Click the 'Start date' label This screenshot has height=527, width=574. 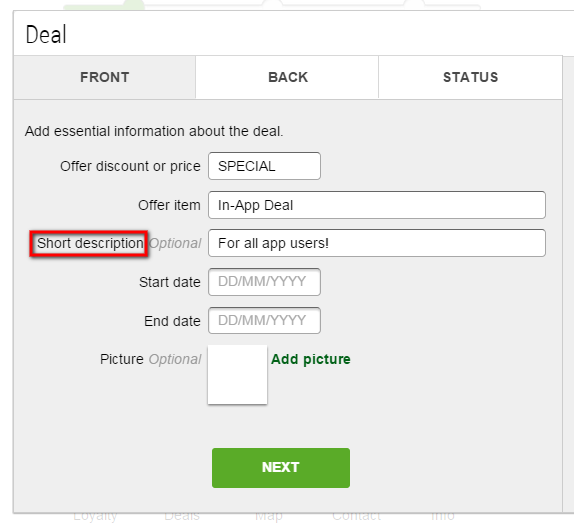169,282
